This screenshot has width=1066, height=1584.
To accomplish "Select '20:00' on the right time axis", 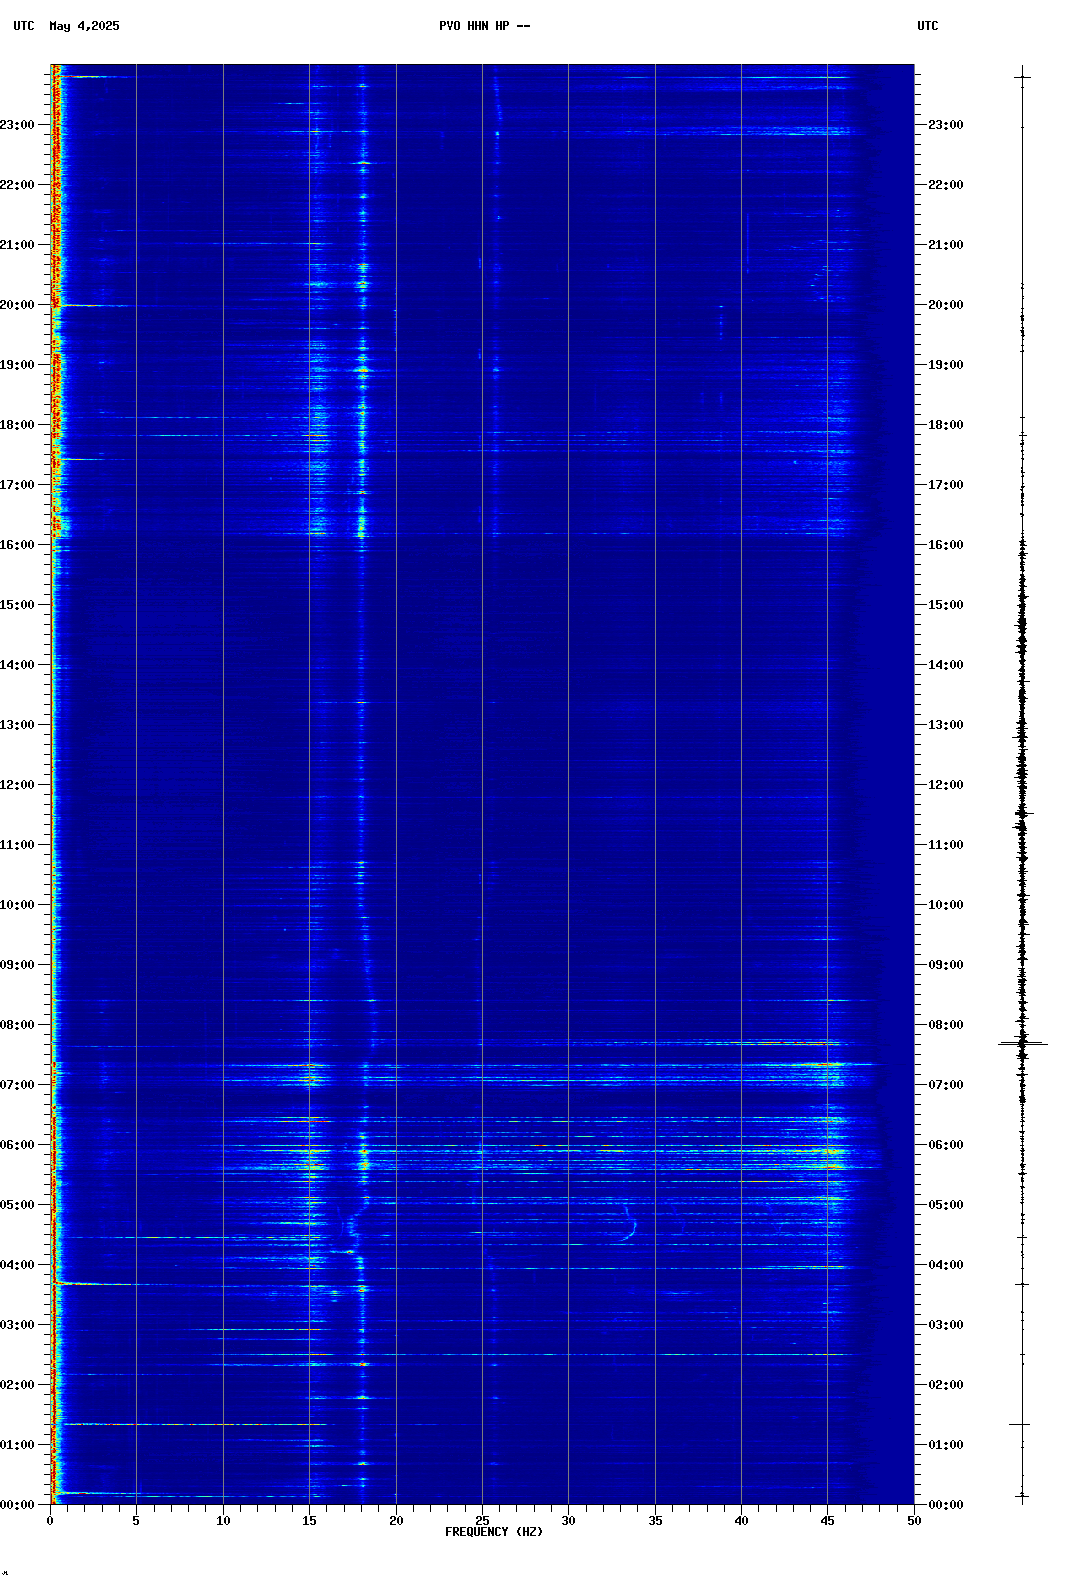I will click(x=946, y=305).
